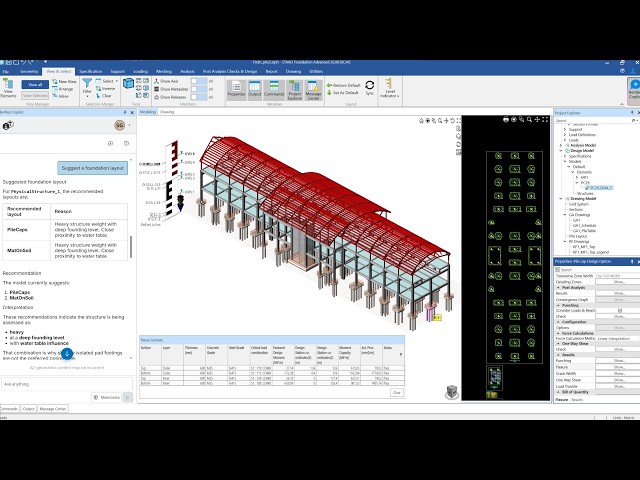Expand the Analysis Model tree node
640x480 pixels.
pos(561,145)
